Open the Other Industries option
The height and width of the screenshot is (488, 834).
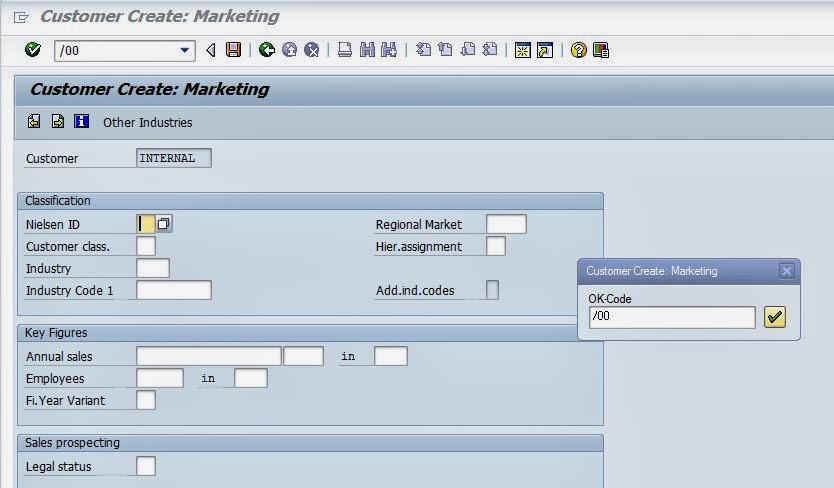[147, 122]
